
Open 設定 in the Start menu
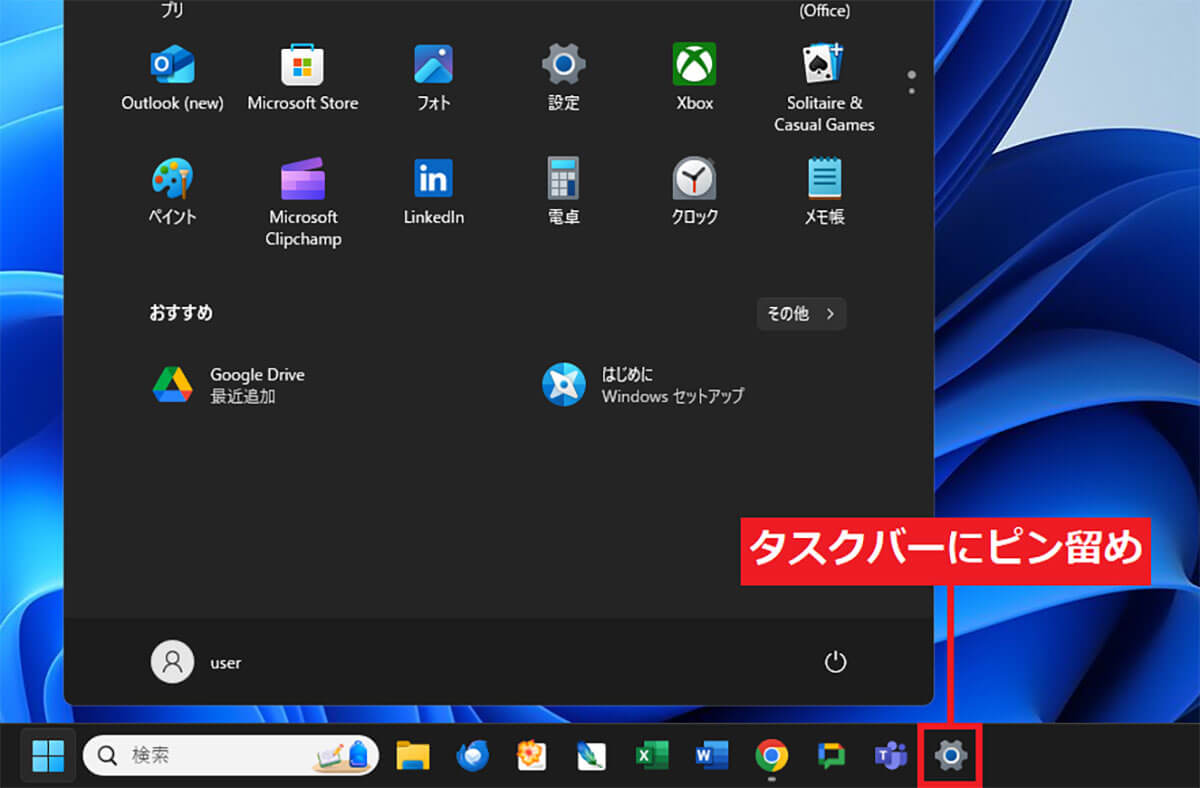pyautogui.click(x=564, y=78)
